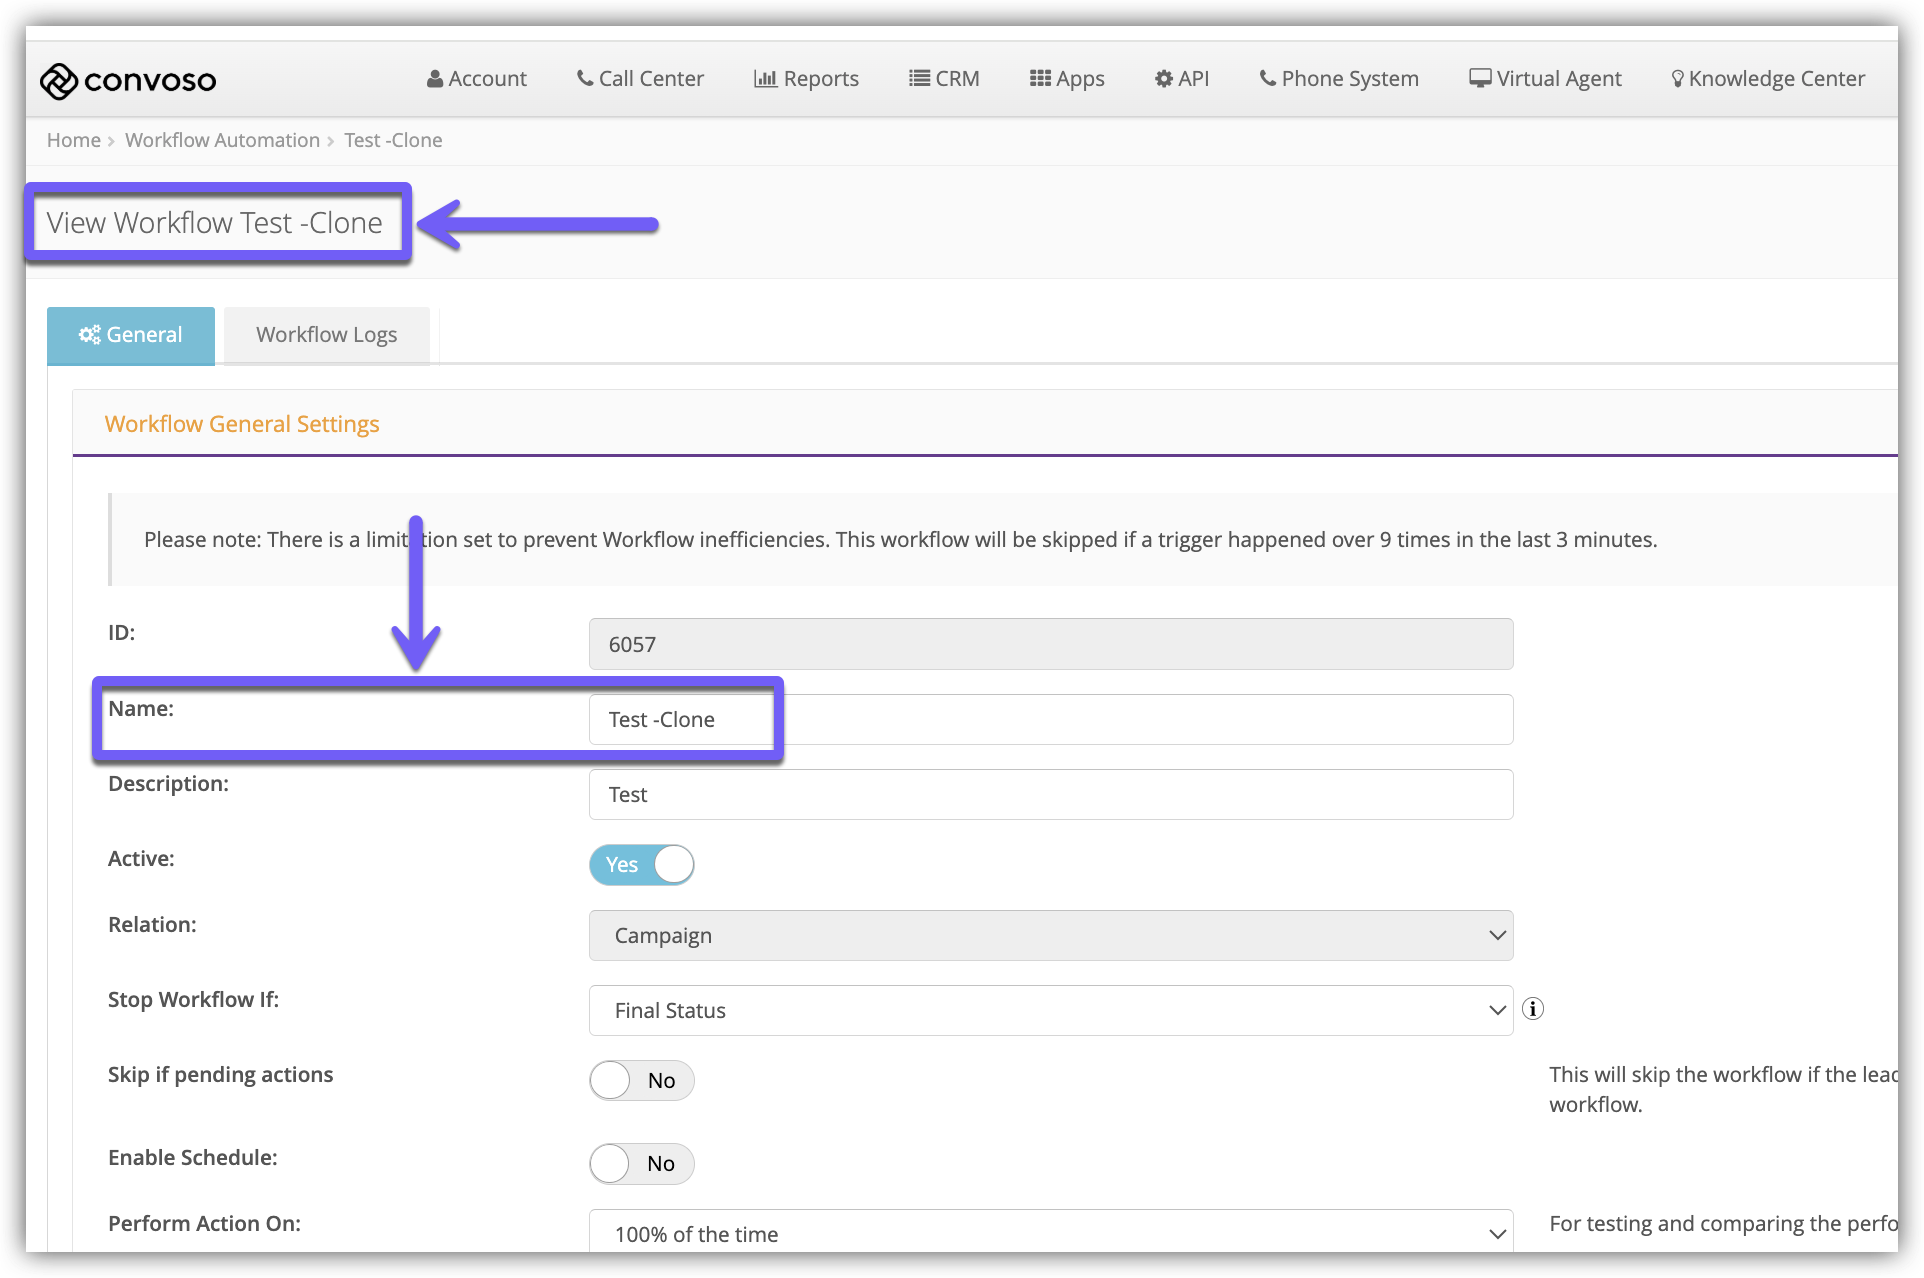The height and width of the screenshot is (1278, 1924).
Task: Open the Virtual Agent menu
Action: pos(1545,79)
